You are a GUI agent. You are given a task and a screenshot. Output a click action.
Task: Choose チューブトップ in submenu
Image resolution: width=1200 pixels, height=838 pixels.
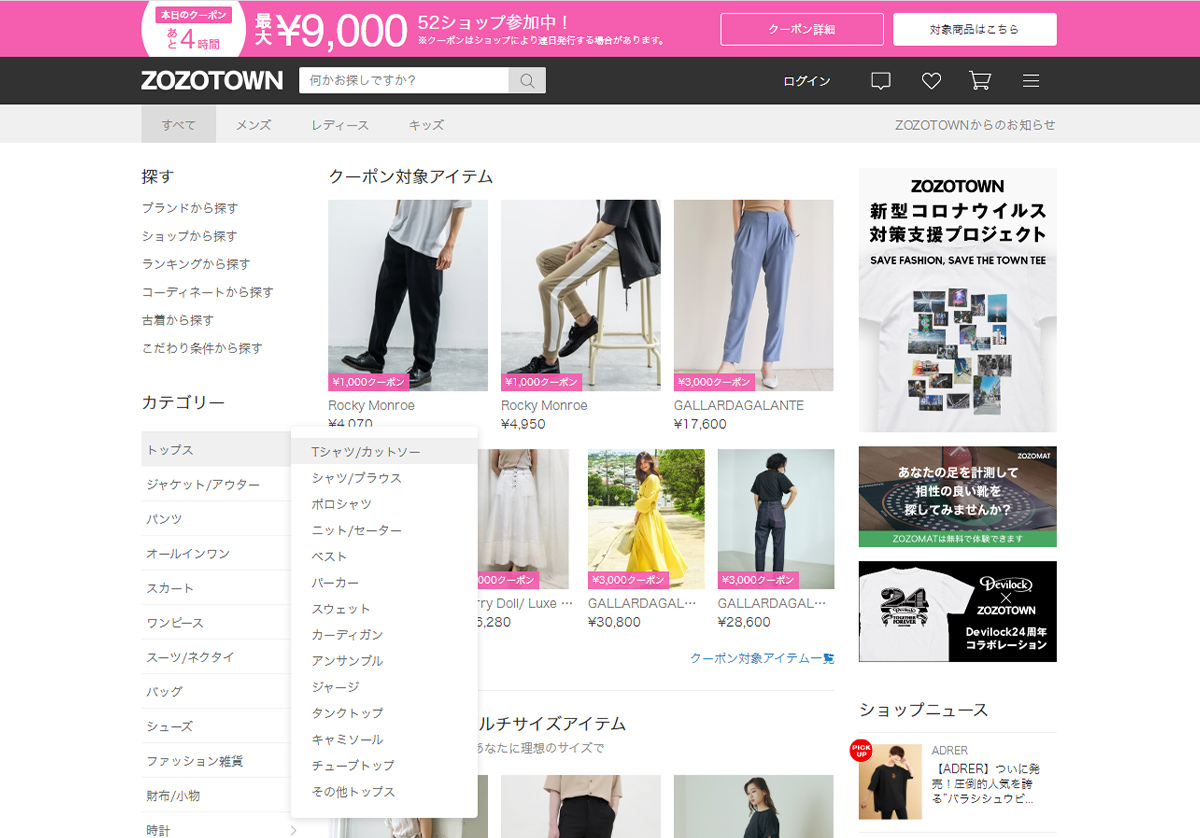tap(385, 765)
